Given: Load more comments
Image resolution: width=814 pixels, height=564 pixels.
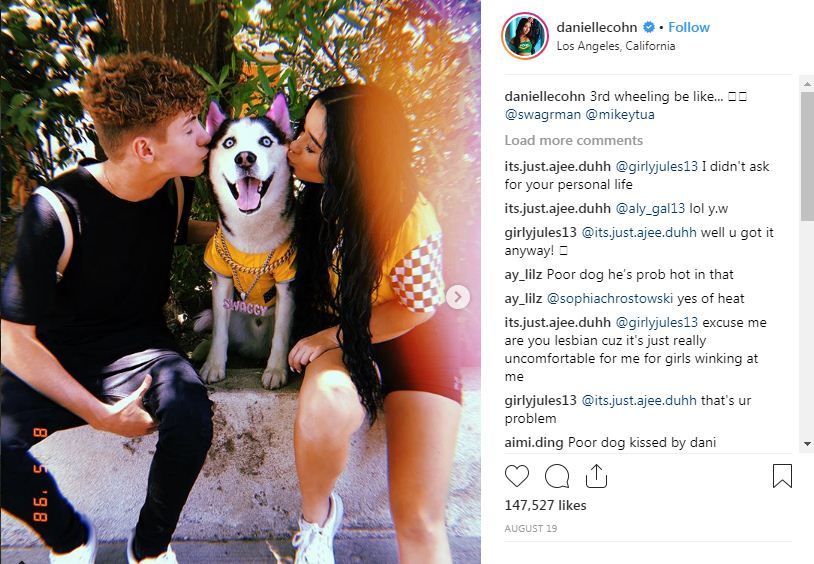Looking at the screenshot, I should click(573, 140).
